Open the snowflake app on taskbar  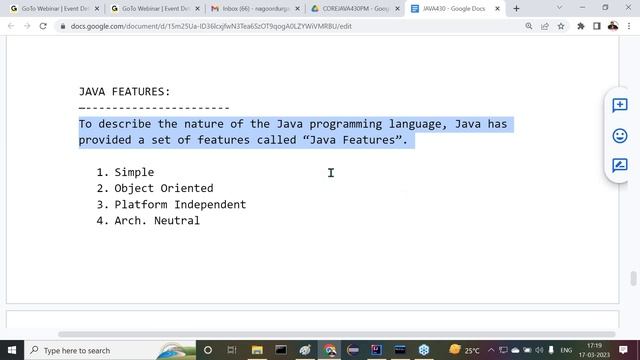[424, 350]
